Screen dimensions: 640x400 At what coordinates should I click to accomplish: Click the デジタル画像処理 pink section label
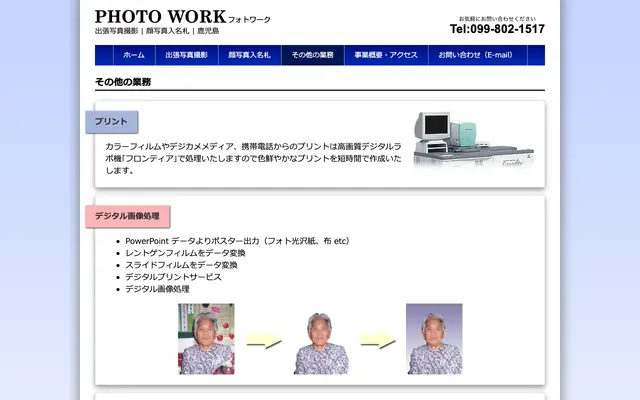(128, 216)
